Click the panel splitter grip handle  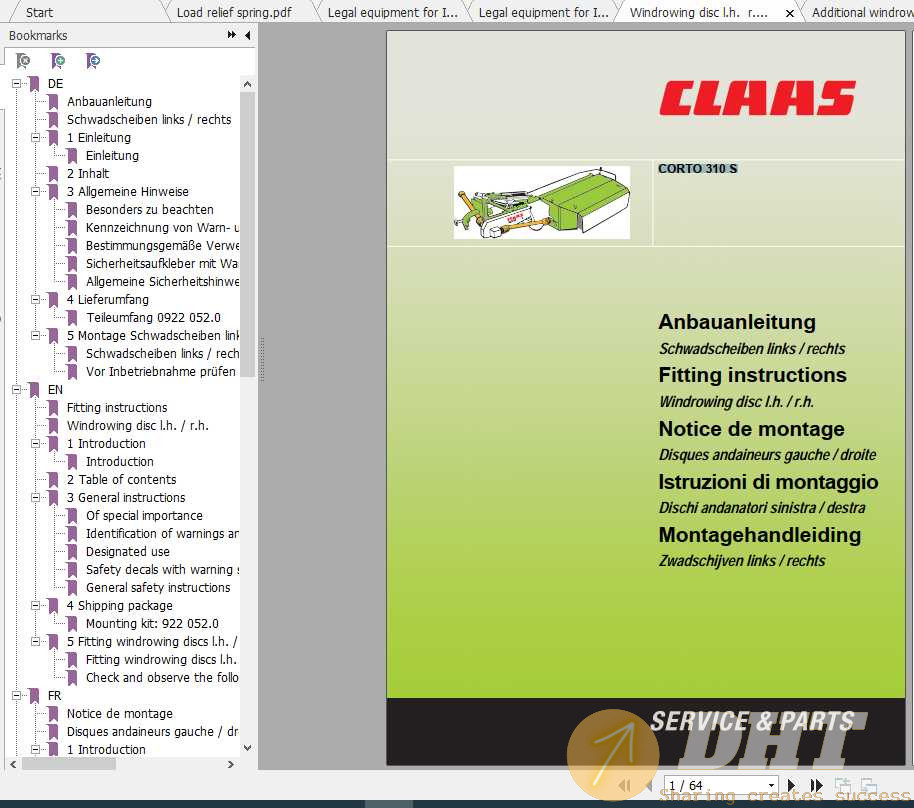tap(262, 360)
